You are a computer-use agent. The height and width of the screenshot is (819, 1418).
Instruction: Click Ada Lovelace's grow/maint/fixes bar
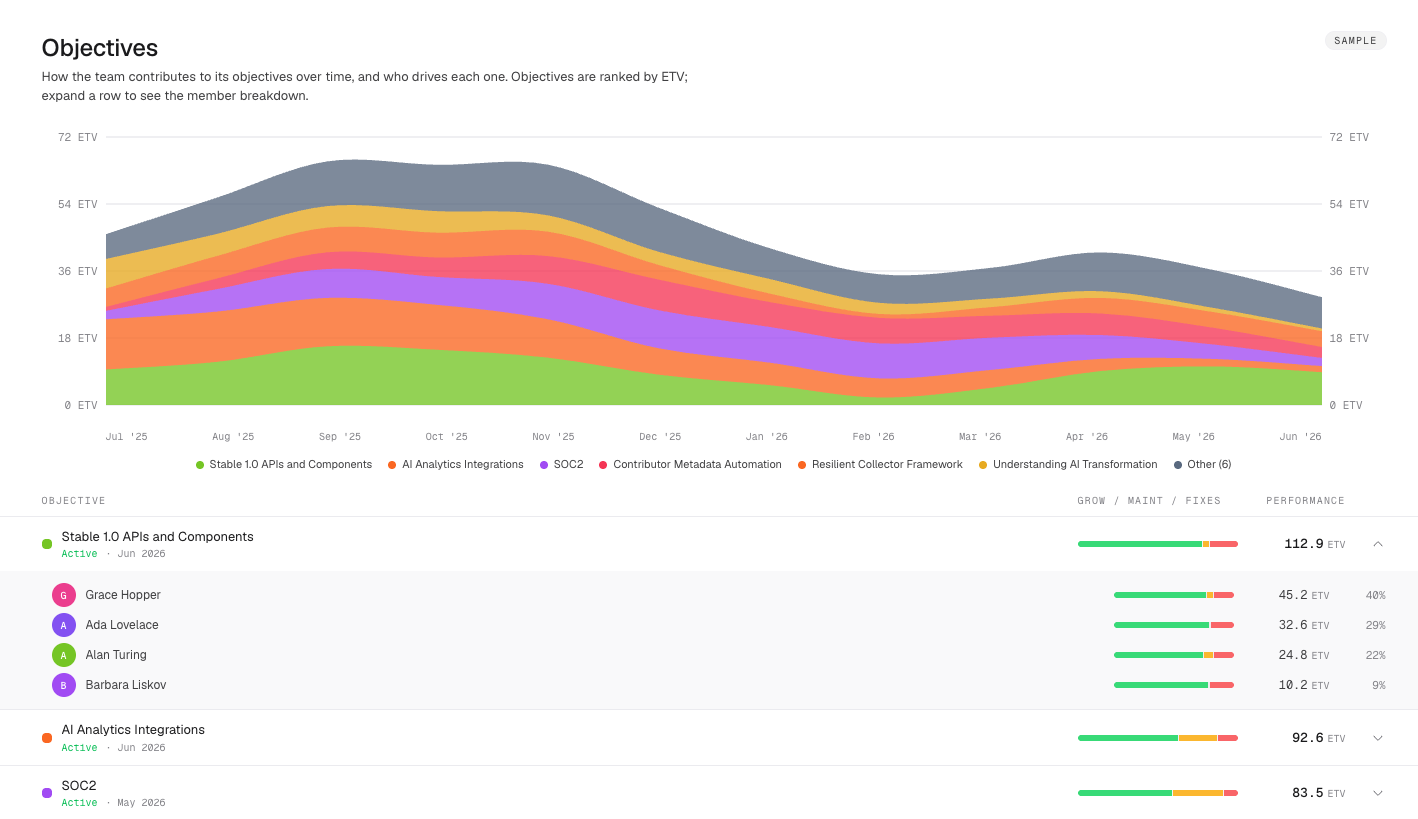point(1174,625)
